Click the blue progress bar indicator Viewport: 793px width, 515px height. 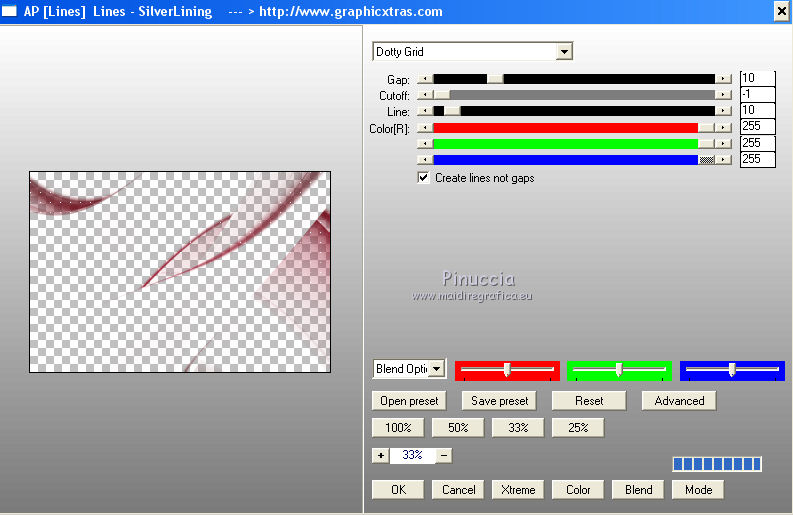[717, 464]
